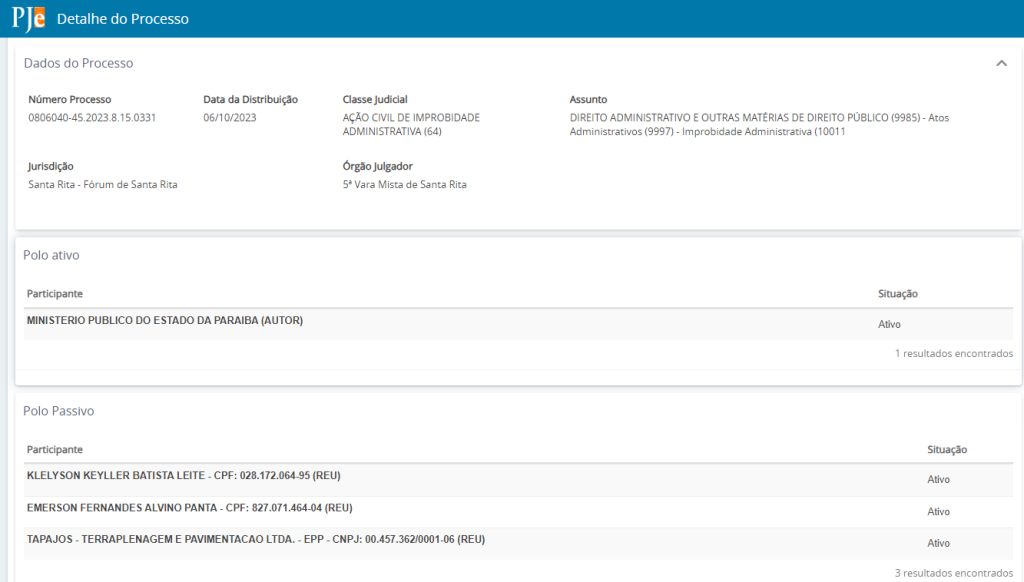Click the 1 resultados encontrados text
The height and width of the screenshot is (582, 1024).
[x=953, y=353]
